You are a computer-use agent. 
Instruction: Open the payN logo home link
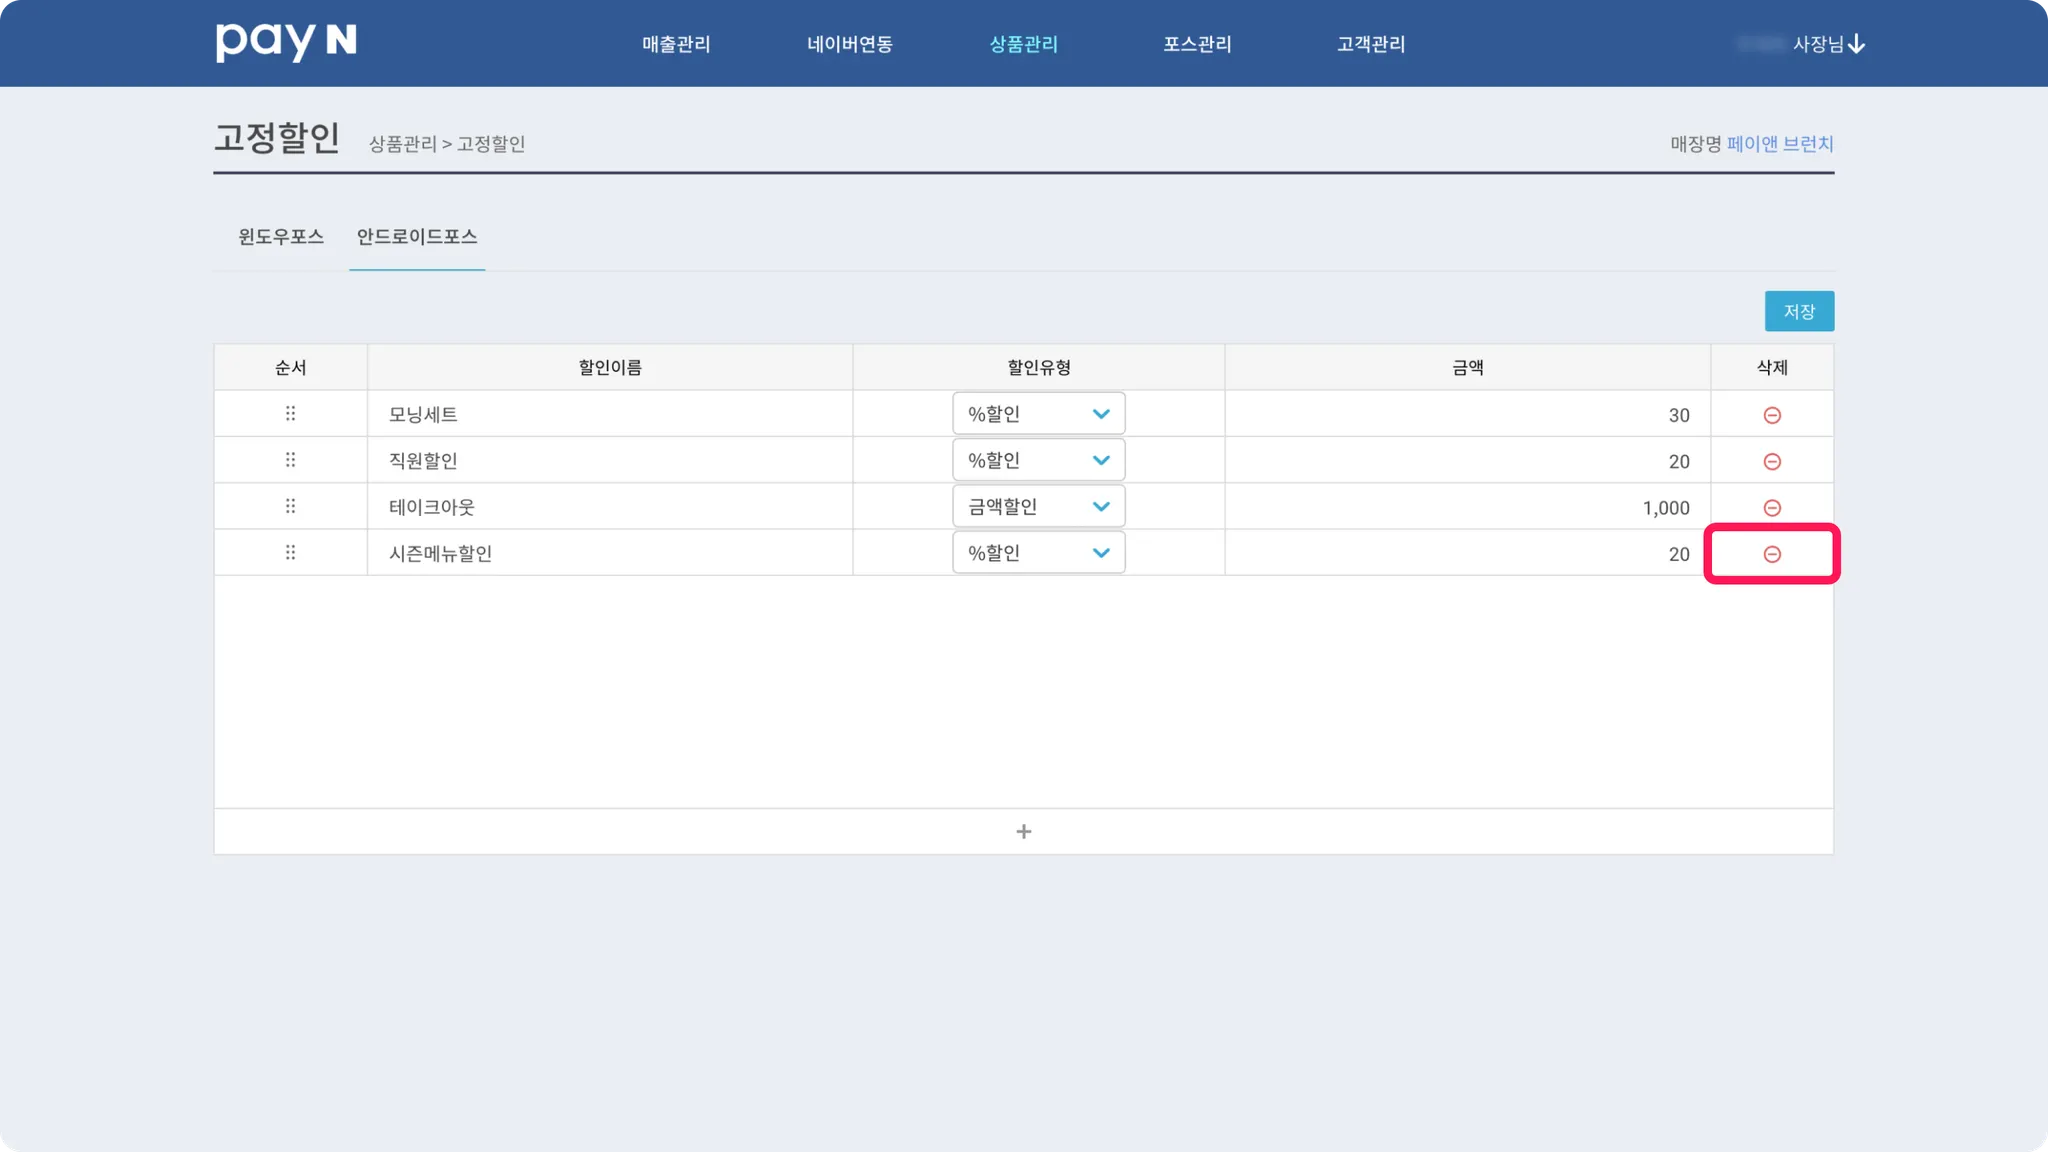[286, 42]
